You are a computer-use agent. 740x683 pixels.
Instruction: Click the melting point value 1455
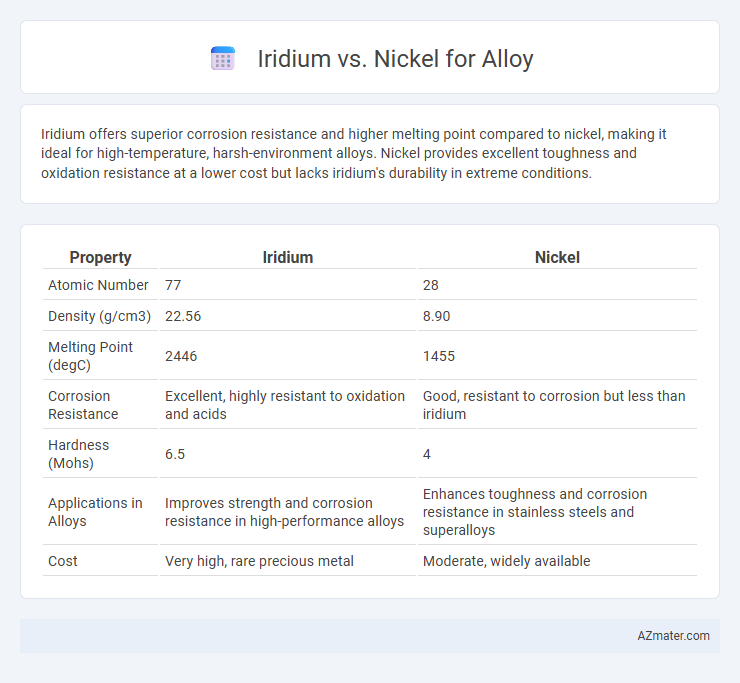(438, 356)
